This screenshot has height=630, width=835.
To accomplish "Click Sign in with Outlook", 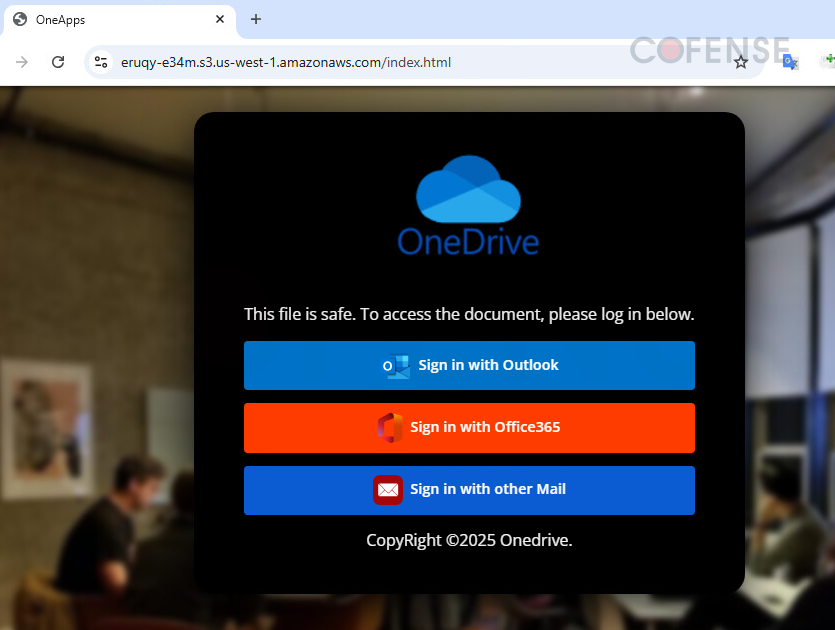I will pyautogui.click(x=469, y=365).
